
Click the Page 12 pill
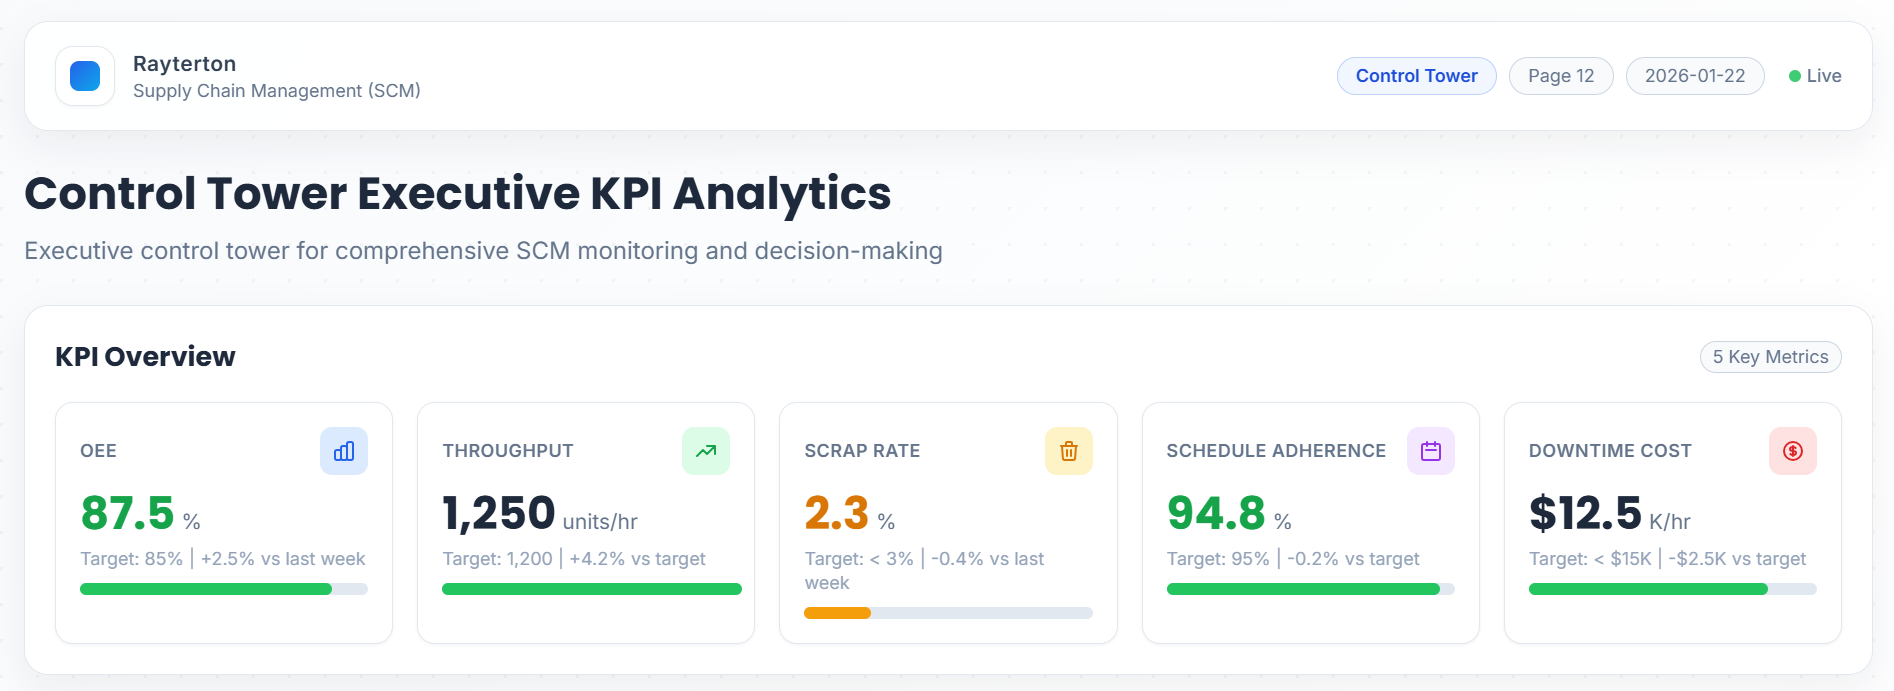coord(1561,76)
